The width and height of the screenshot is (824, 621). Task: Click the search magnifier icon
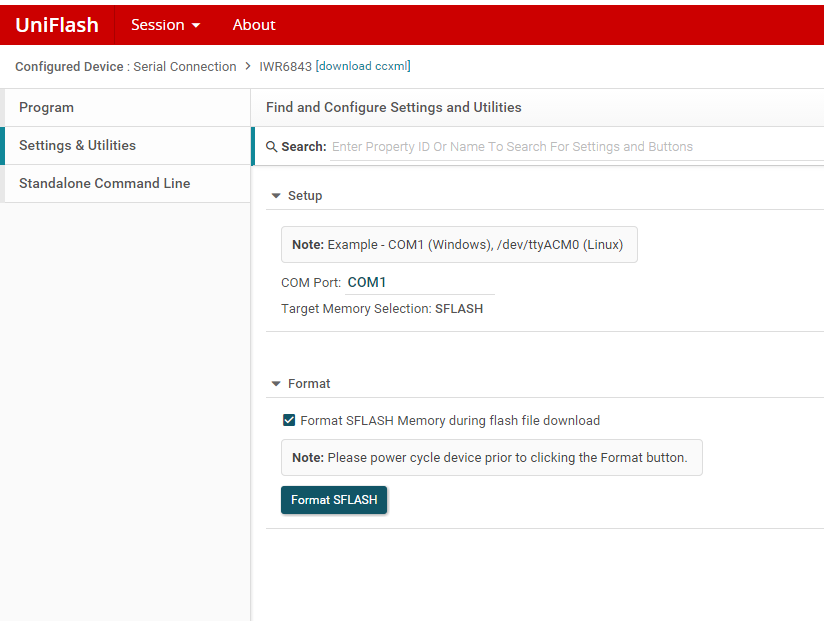click(271, 147)
